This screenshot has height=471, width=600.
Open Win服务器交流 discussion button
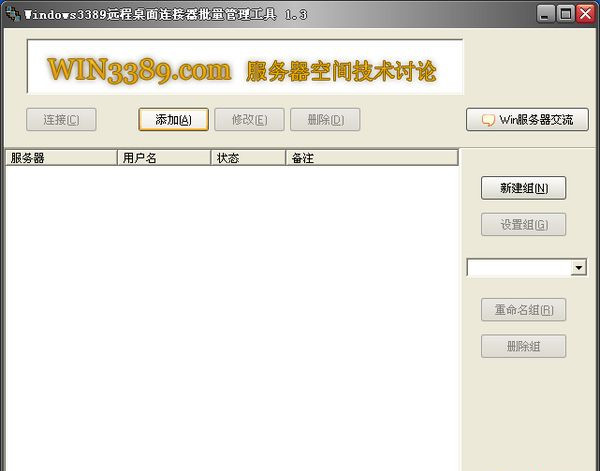(x=527, y=120)
